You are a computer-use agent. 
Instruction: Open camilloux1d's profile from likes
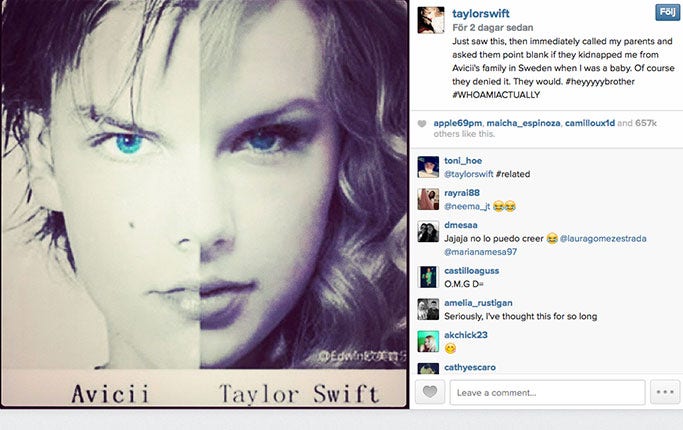pos(590,123)
